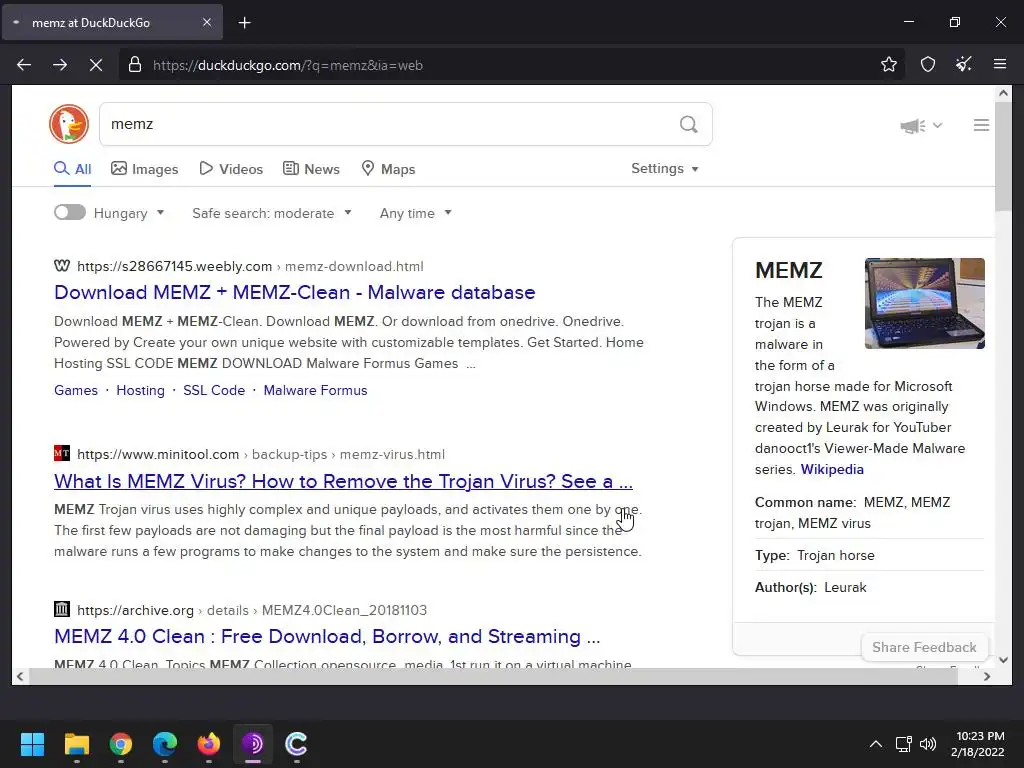This screenshot has width=1024, height=768.
Task: Open Download MEMZ + MEMZ-Clean result
Action: (295, 292)
